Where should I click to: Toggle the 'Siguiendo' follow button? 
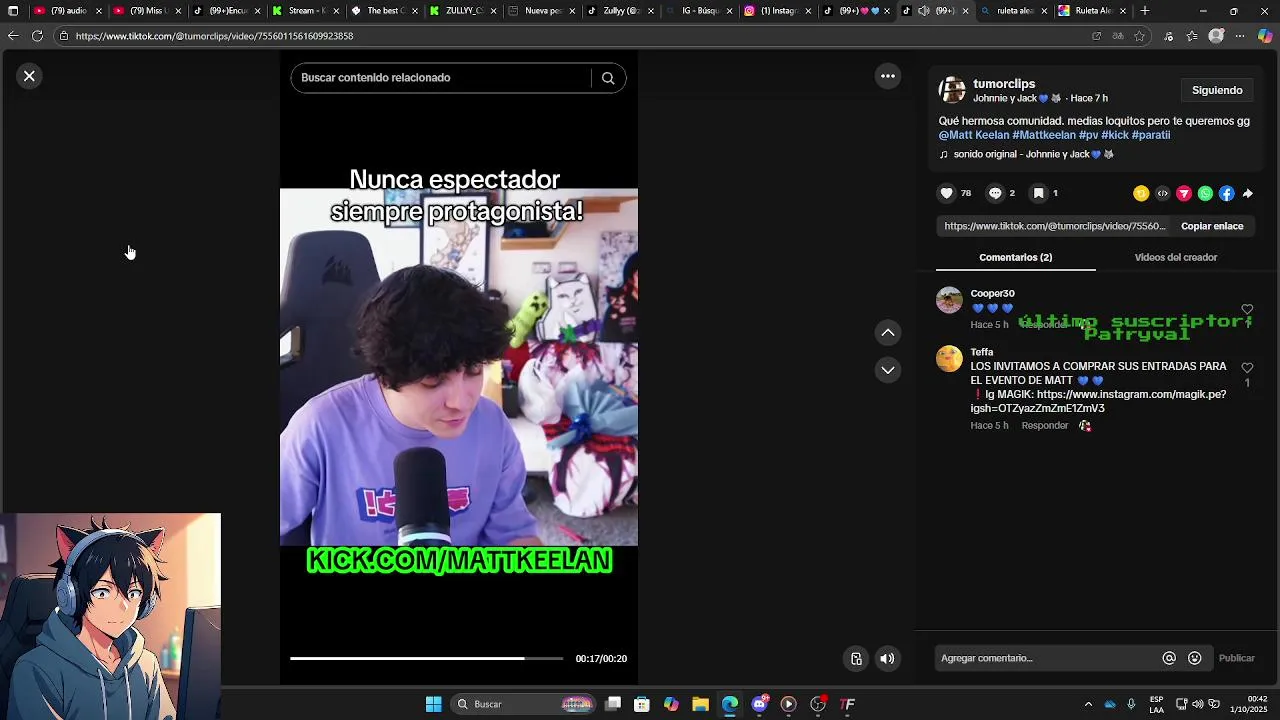point(1217,90)
